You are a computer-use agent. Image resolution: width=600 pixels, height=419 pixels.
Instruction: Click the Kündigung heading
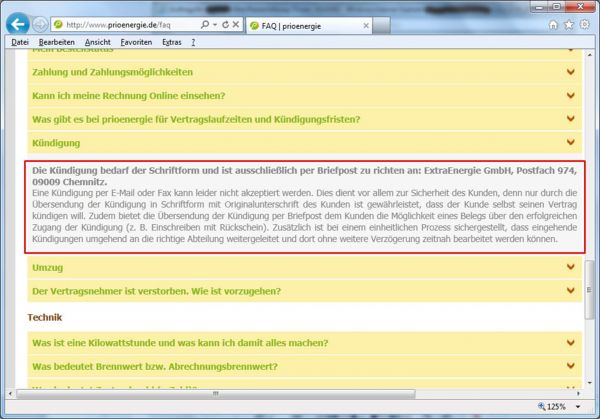pyautogui.click(x=56, y=143)
